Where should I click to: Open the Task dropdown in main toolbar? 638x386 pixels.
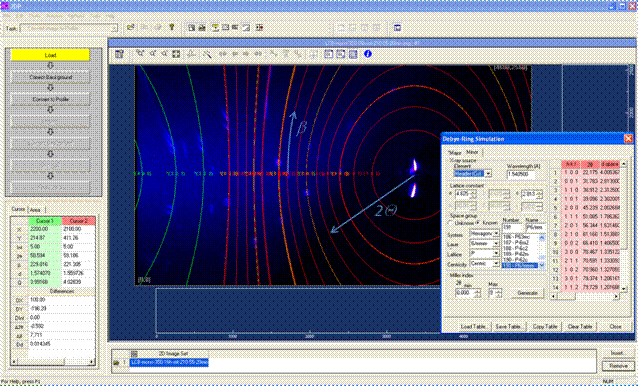(x=114, y=28)
